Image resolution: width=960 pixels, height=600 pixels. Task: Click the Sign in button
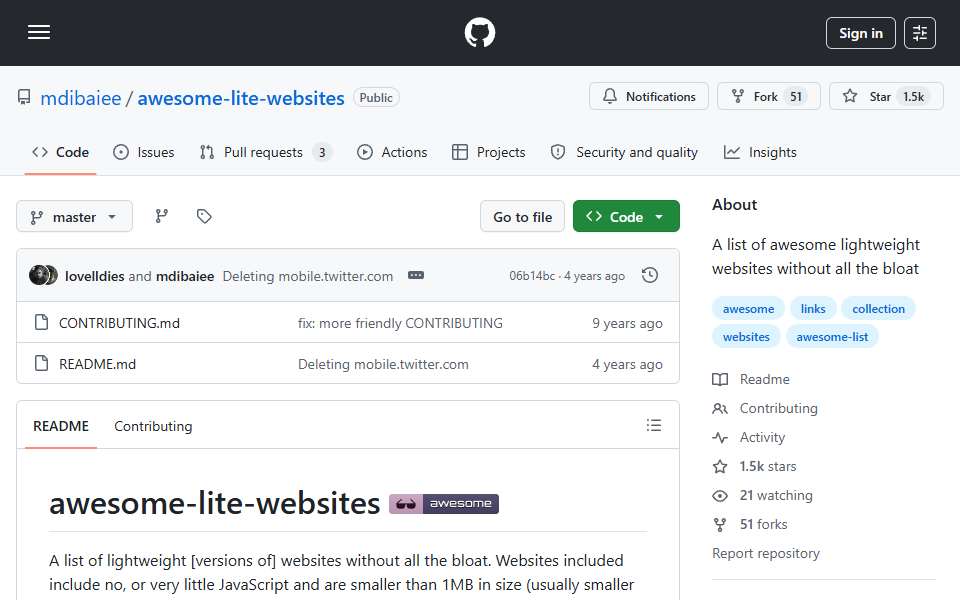click(x=860, y=33)
